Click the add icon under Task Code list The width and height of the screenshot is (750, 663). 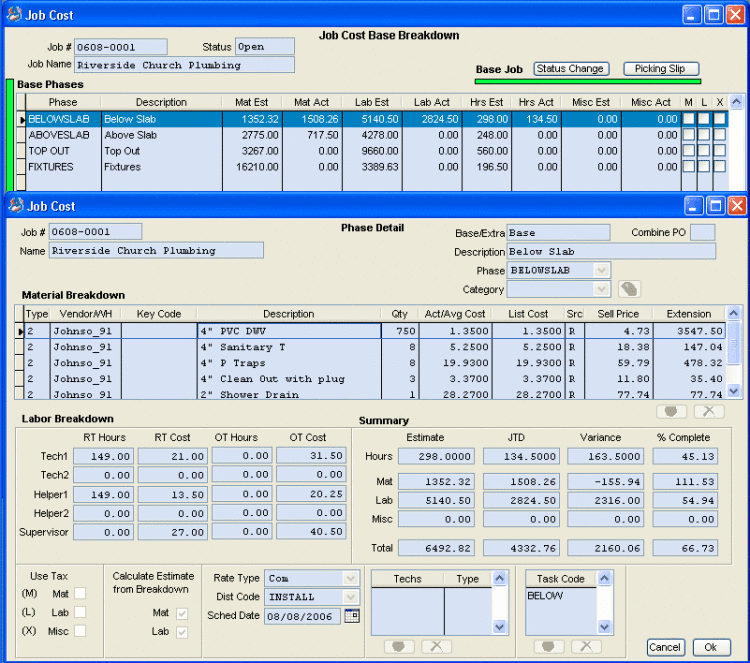(x=548, y=646)
